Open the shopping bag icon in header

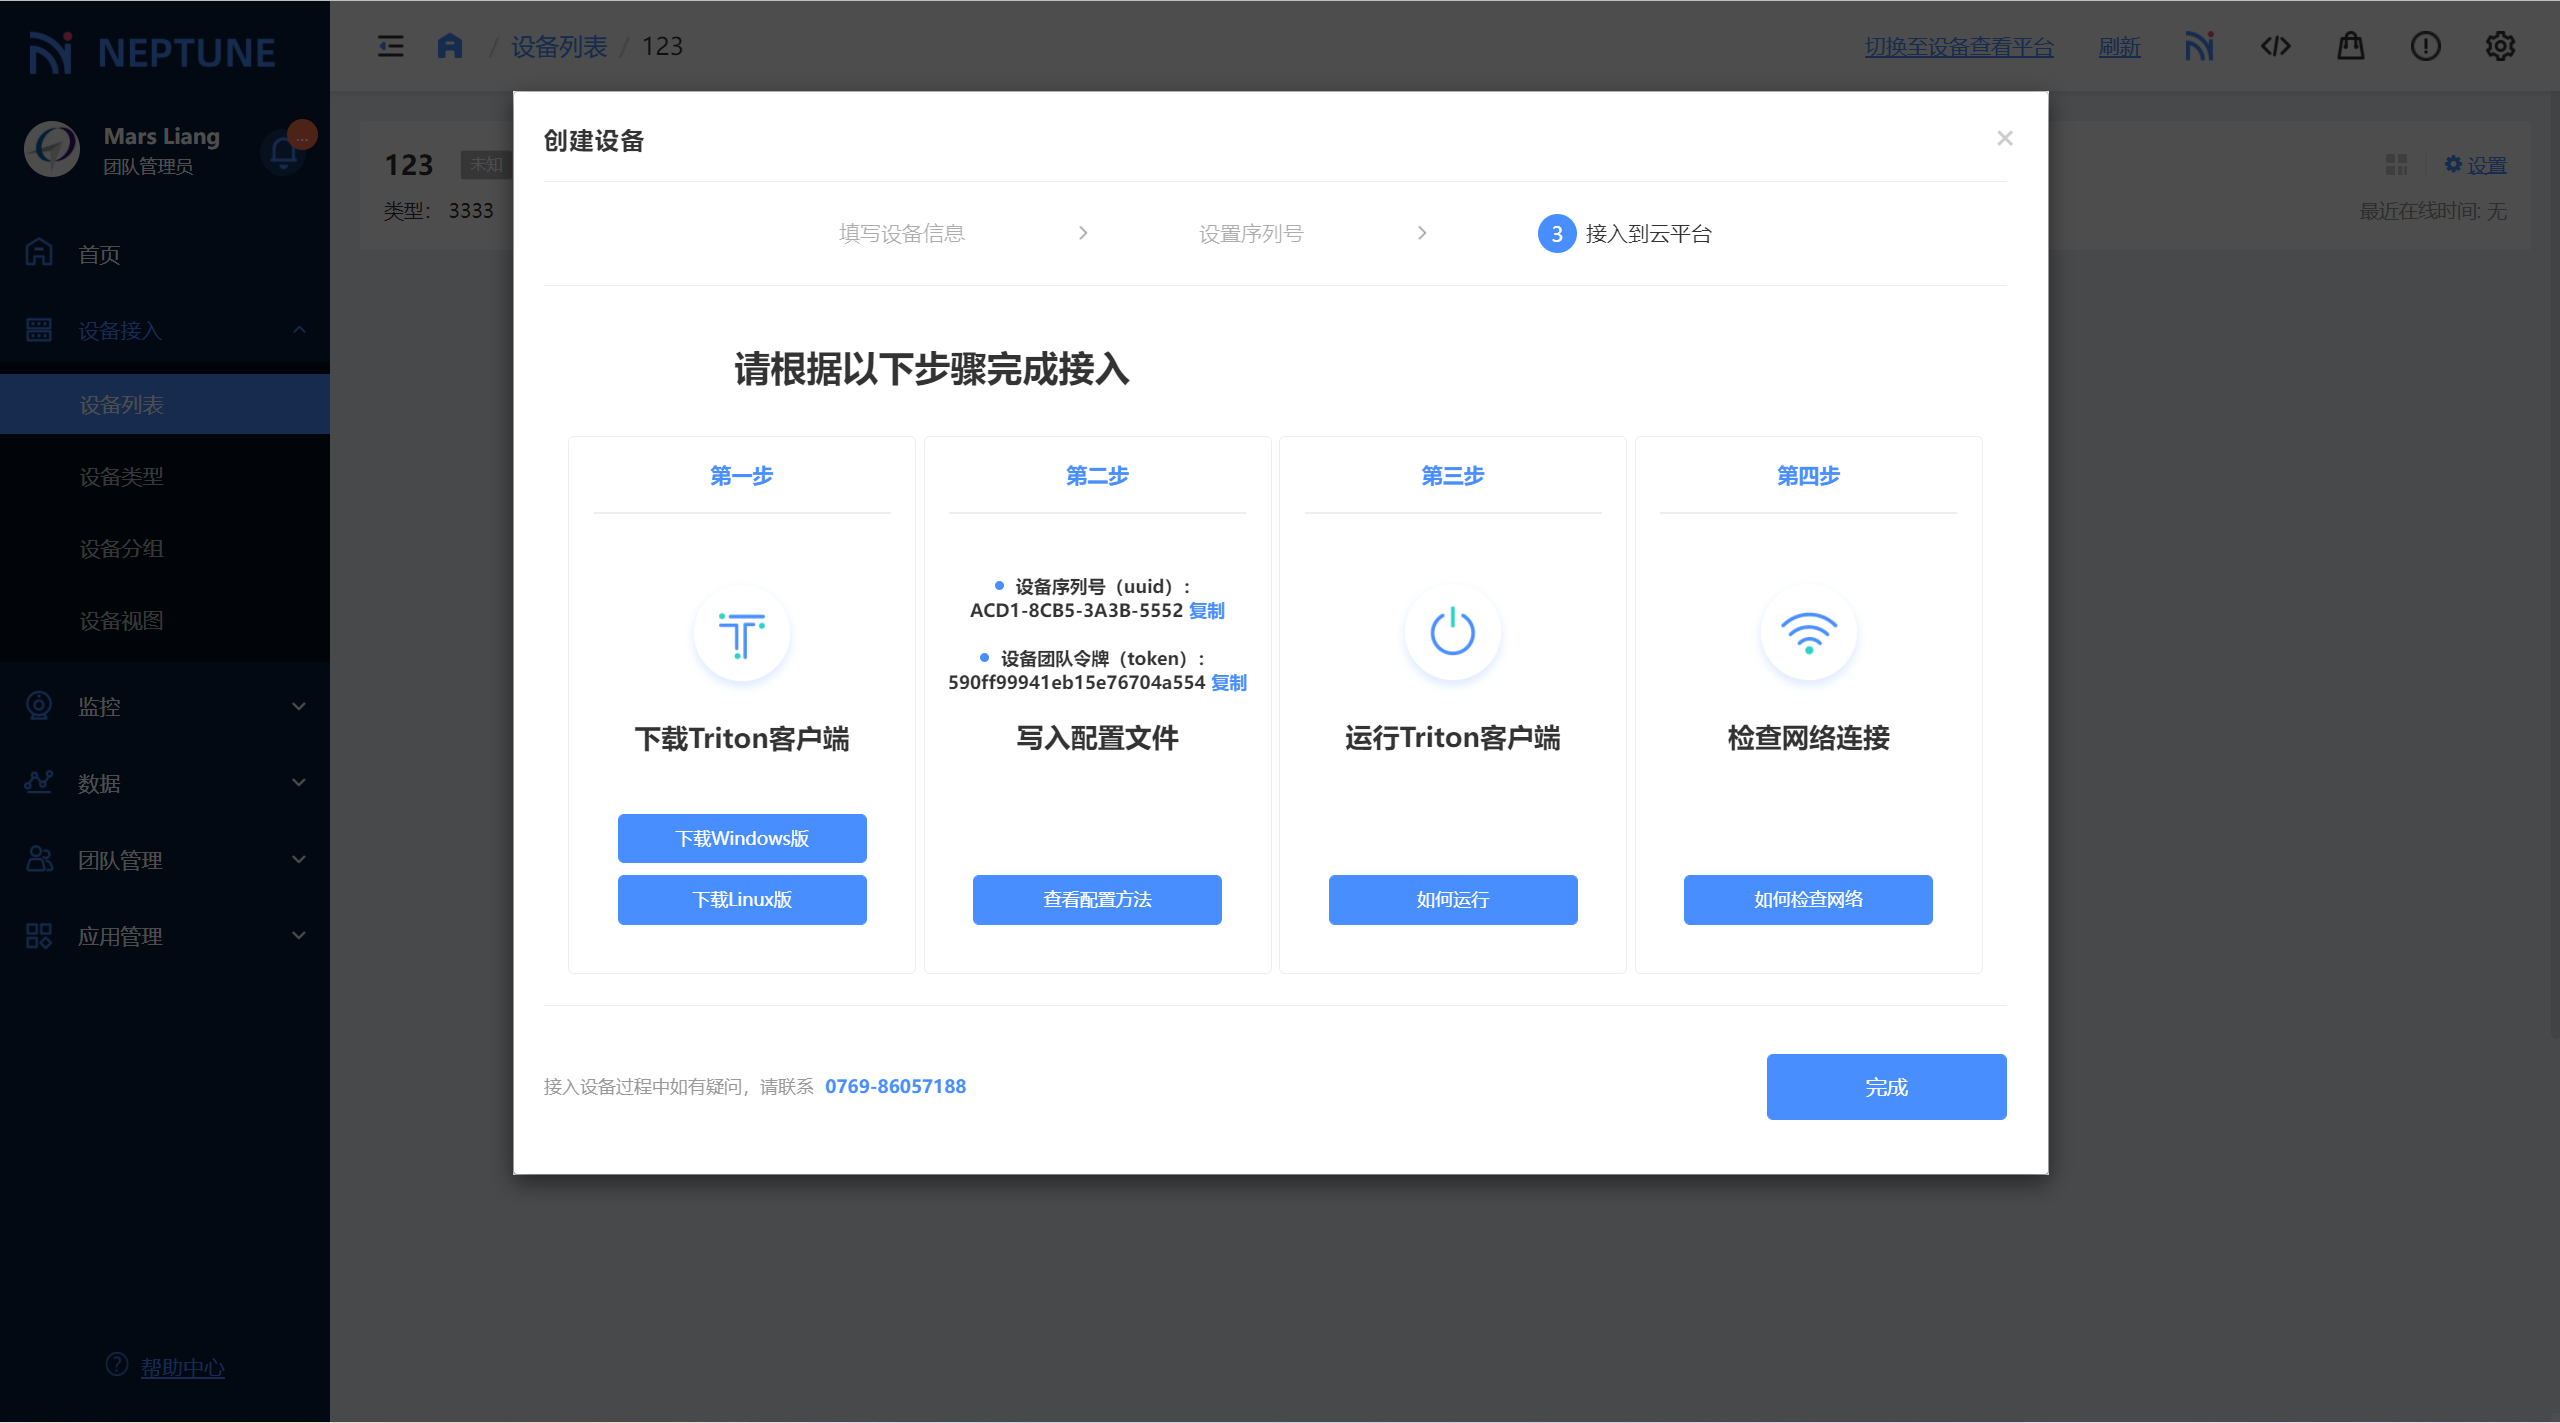(2350, 46)
